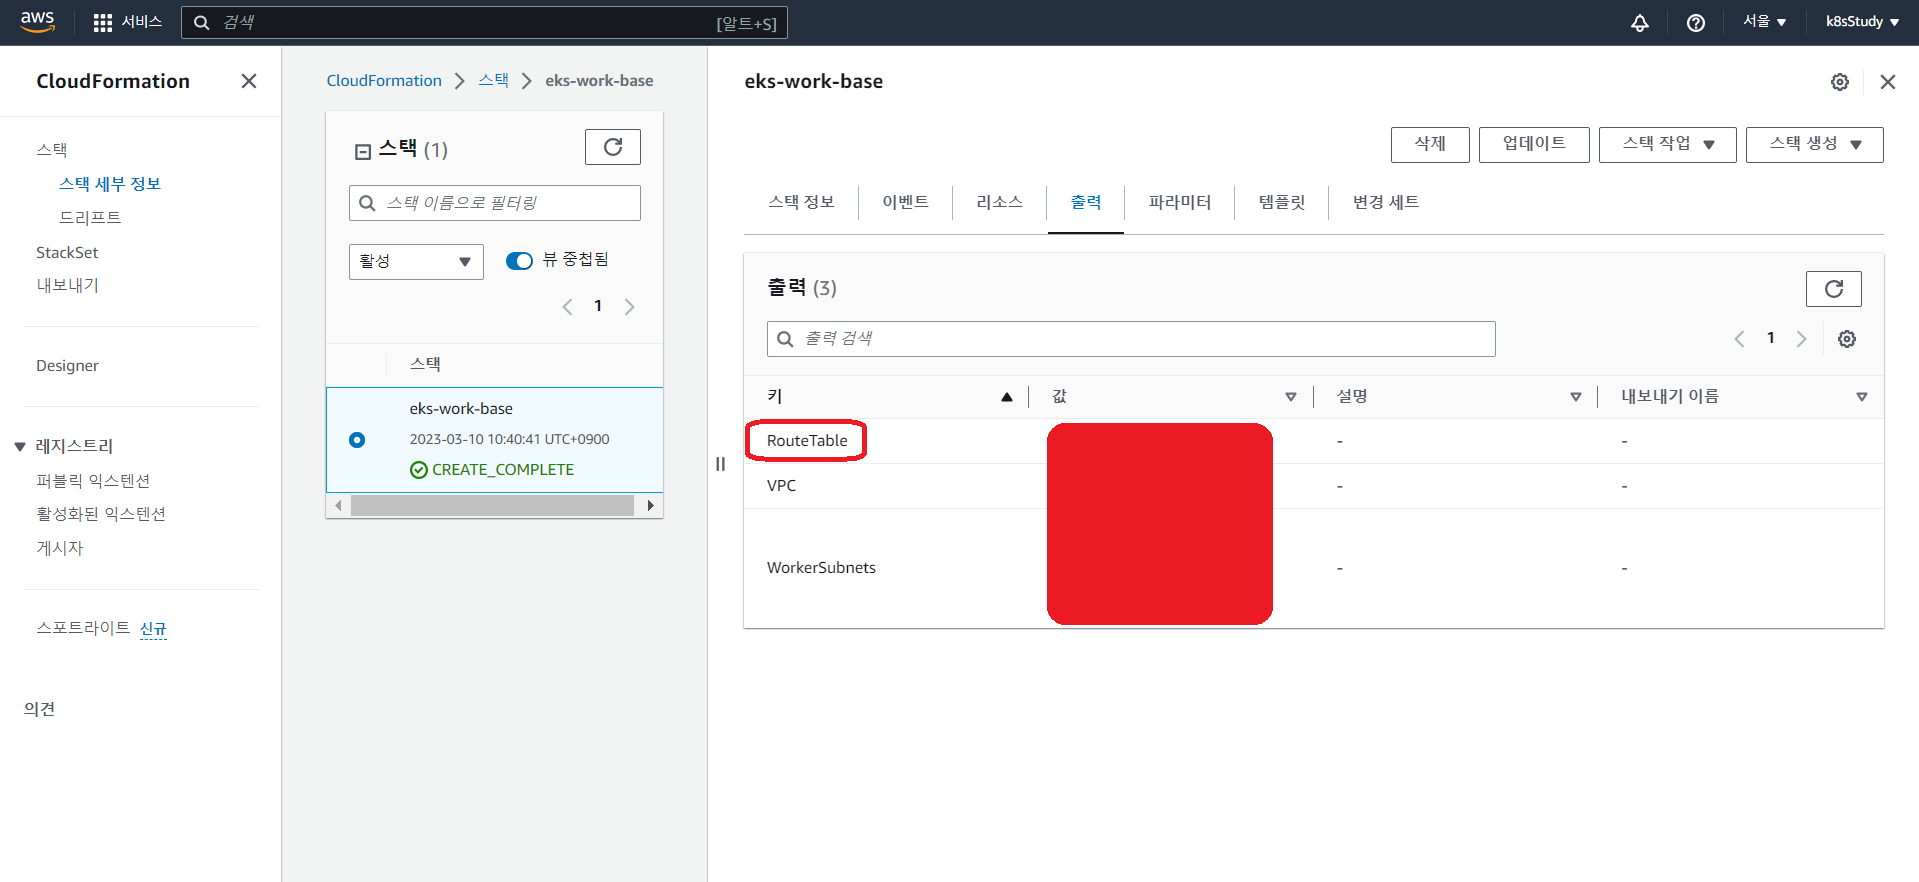Click the 업데이트 button
1919x882 pixels.
(1534, 144)
